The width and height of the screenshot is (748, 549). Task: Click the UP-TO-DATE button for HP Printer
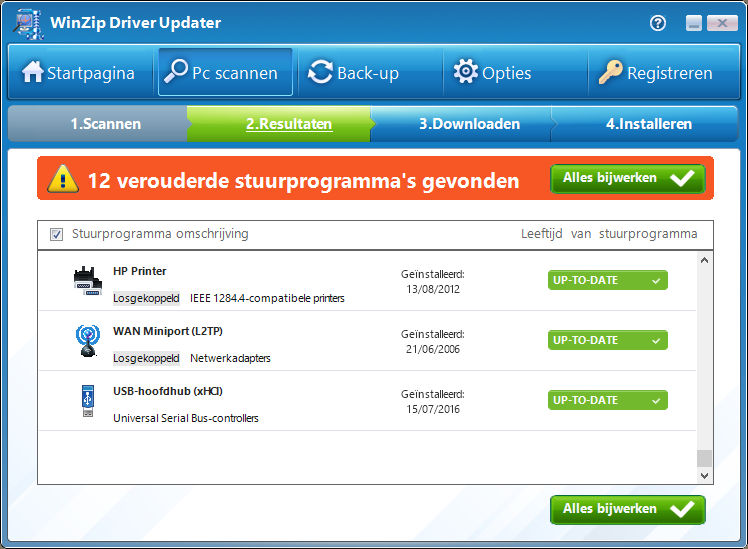(x=608, y=280)
